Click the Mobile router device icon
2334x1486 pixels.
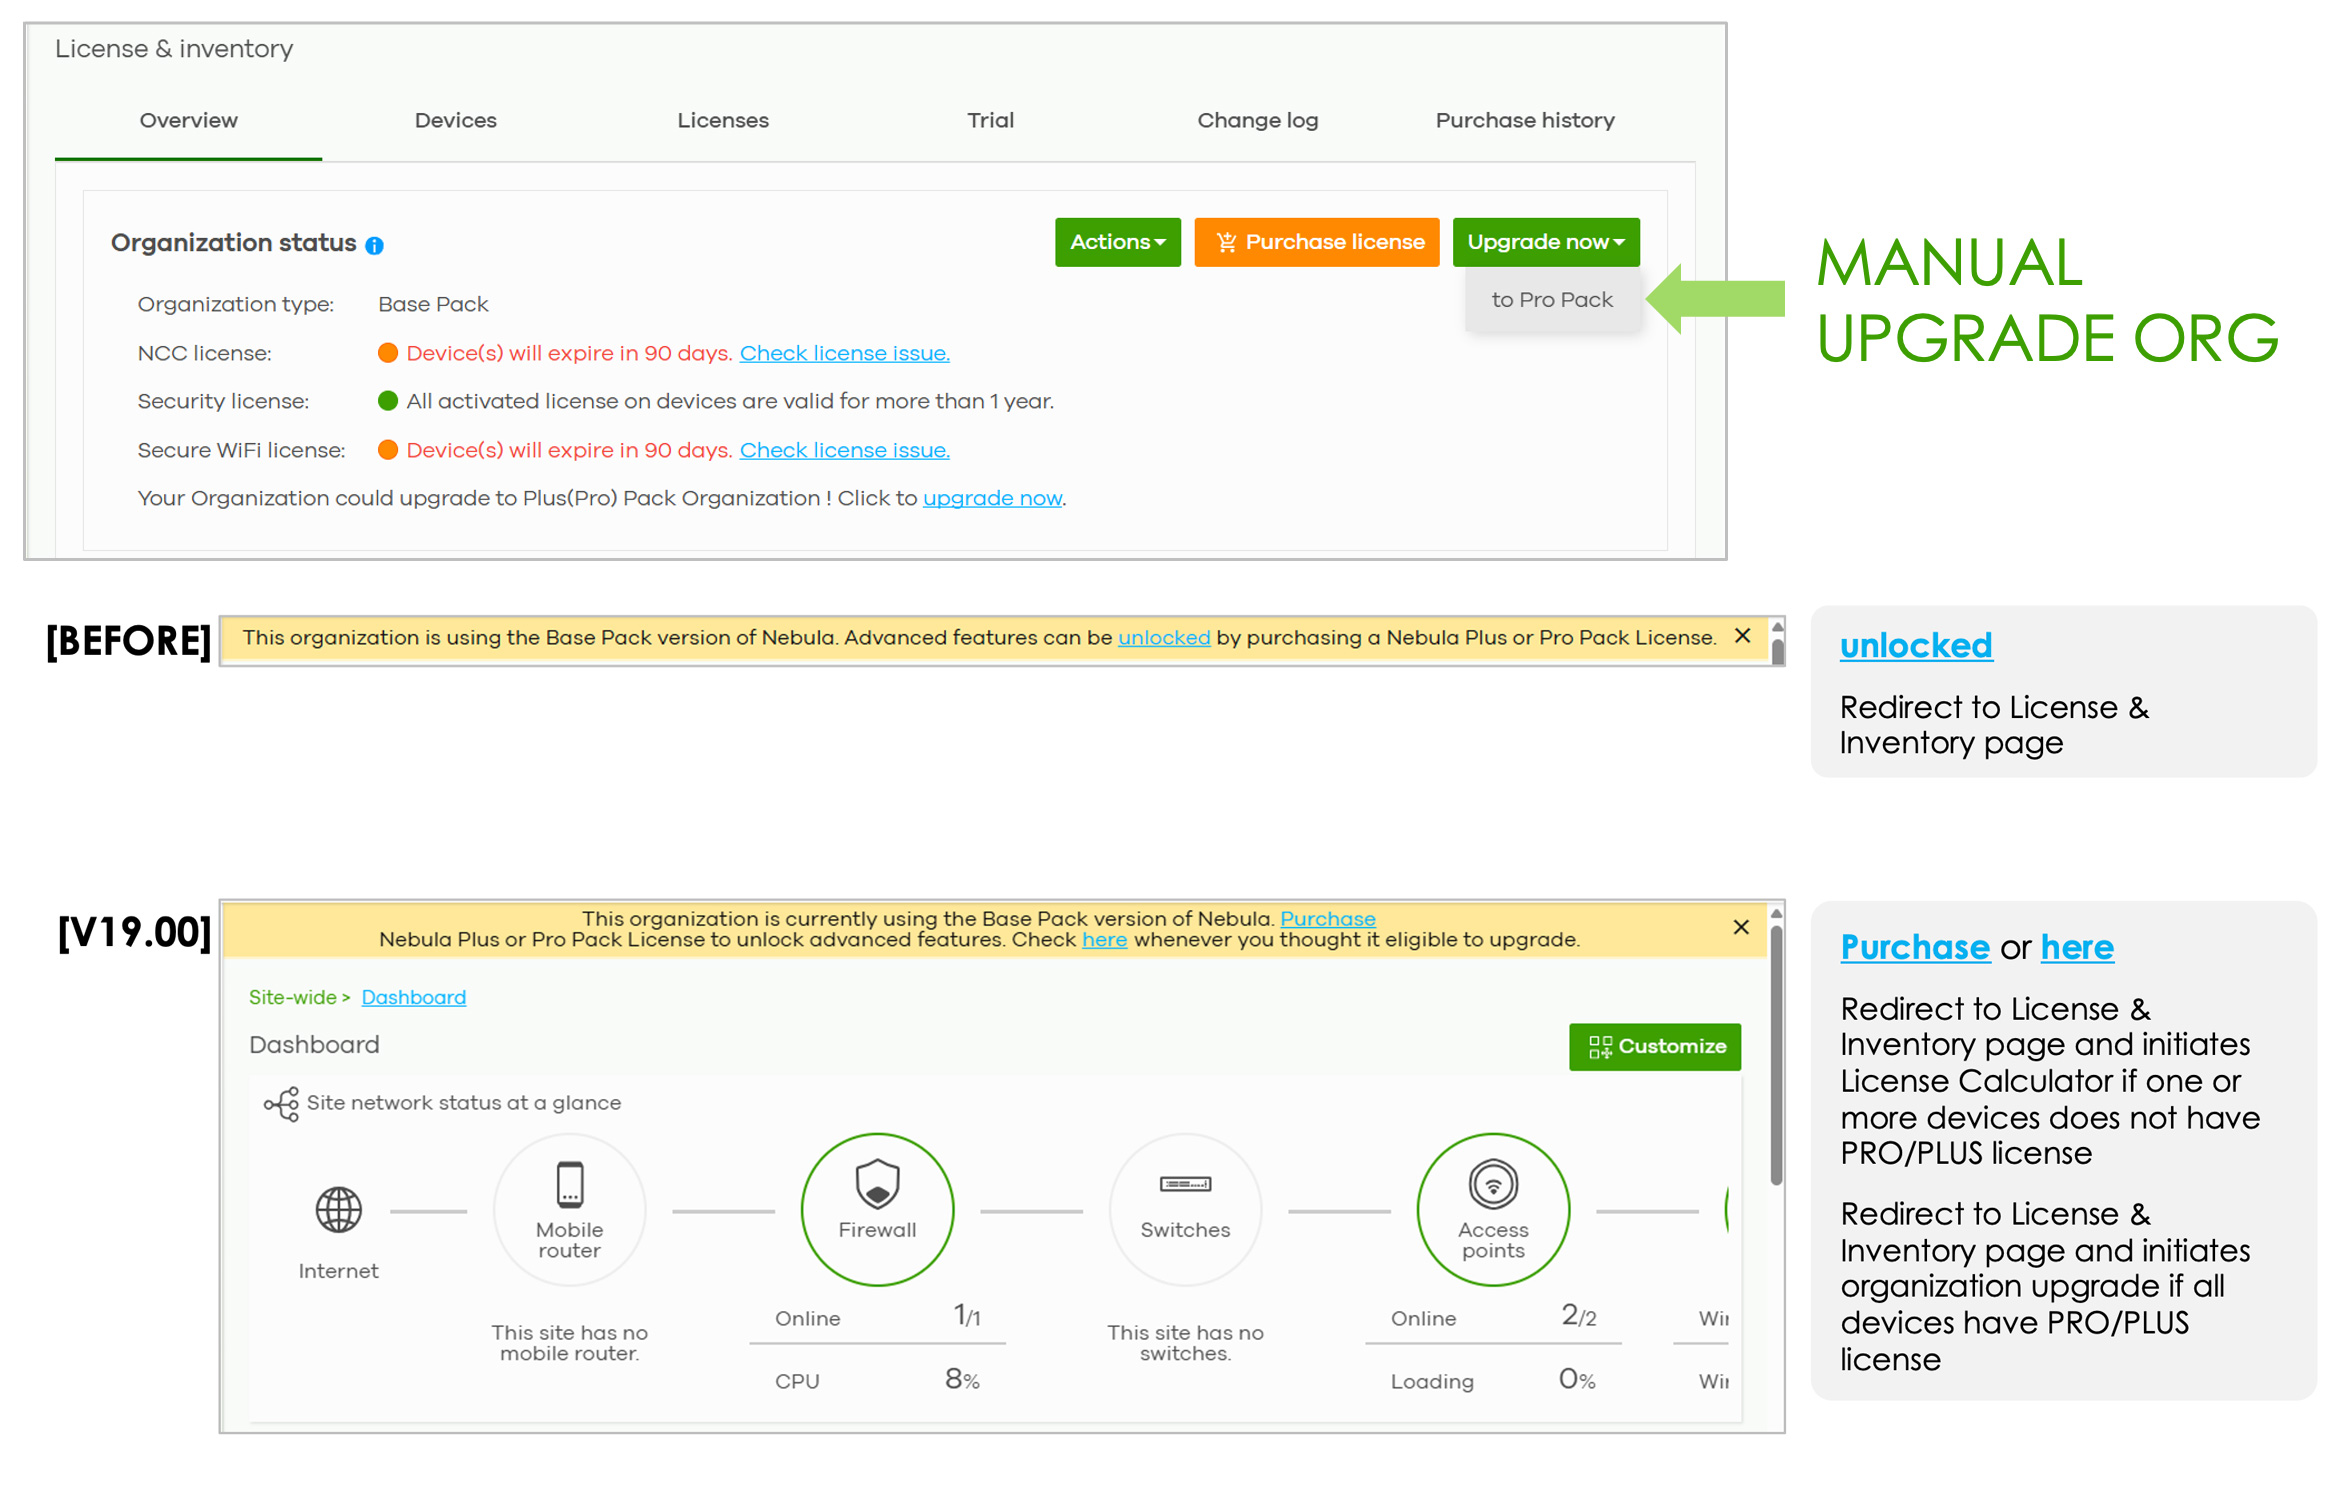(569, 1184)
